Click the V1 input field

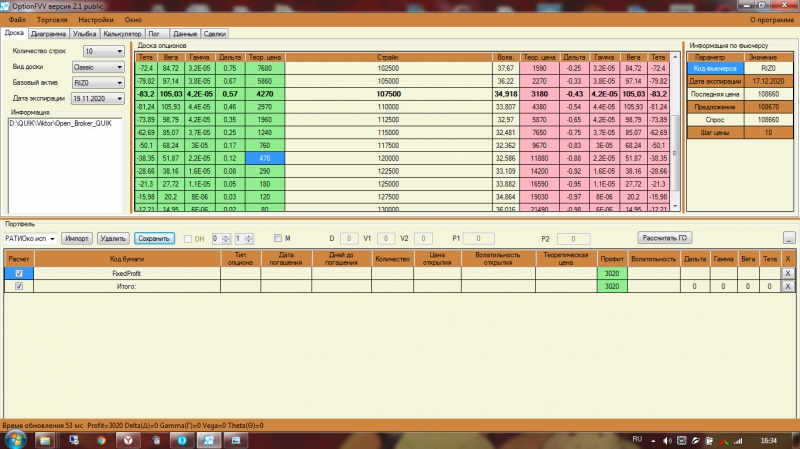386,238
